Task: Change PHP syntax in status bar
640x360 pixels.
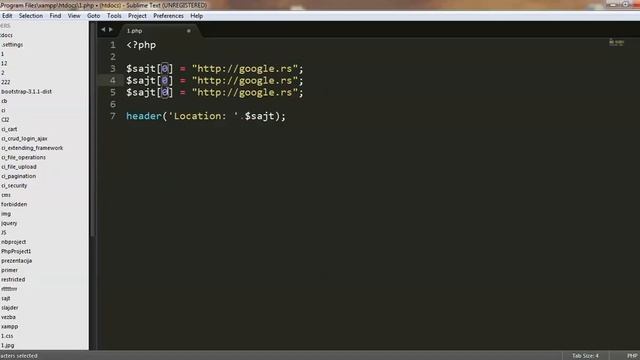Action: (x=632, y=356)
